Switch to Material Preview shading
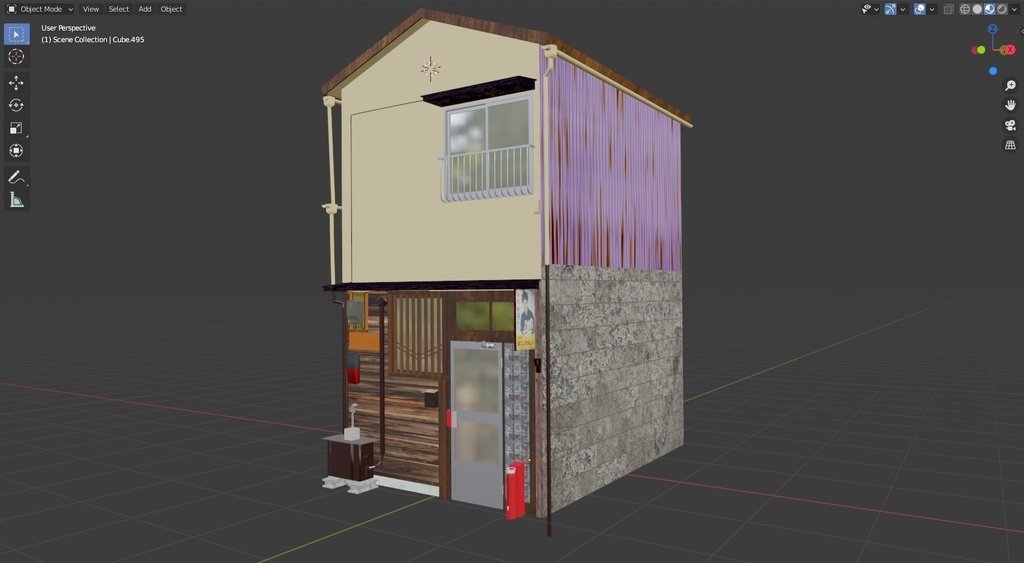Image resolution: width=1024 pixels, height=563 pixels. pos(989,9)
